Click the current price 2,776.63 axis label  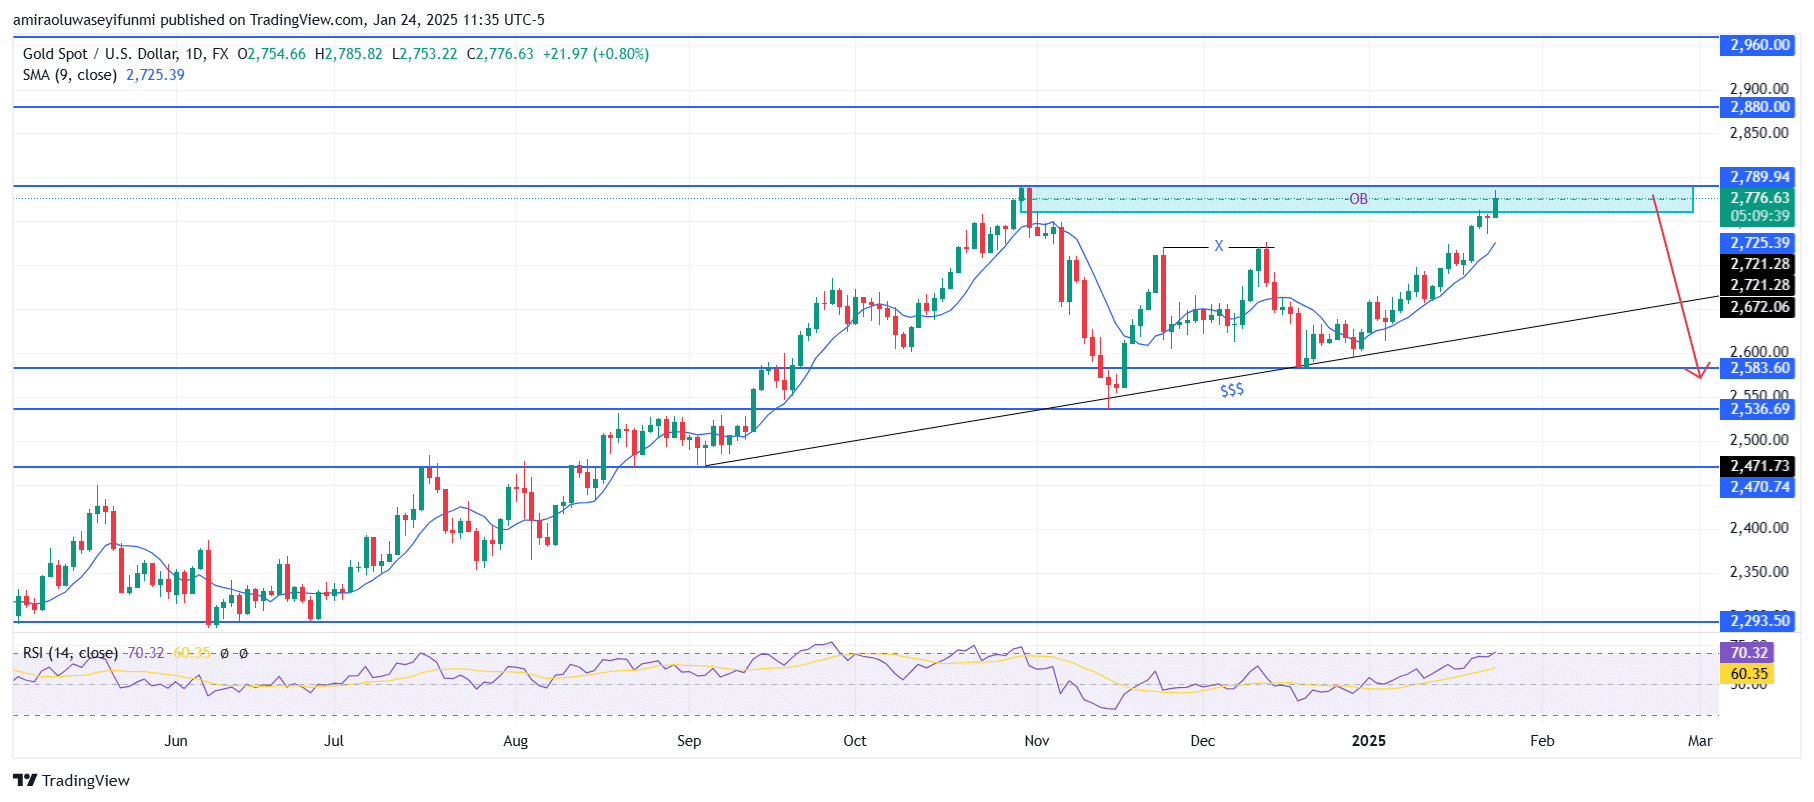(x=1759, y=198)
